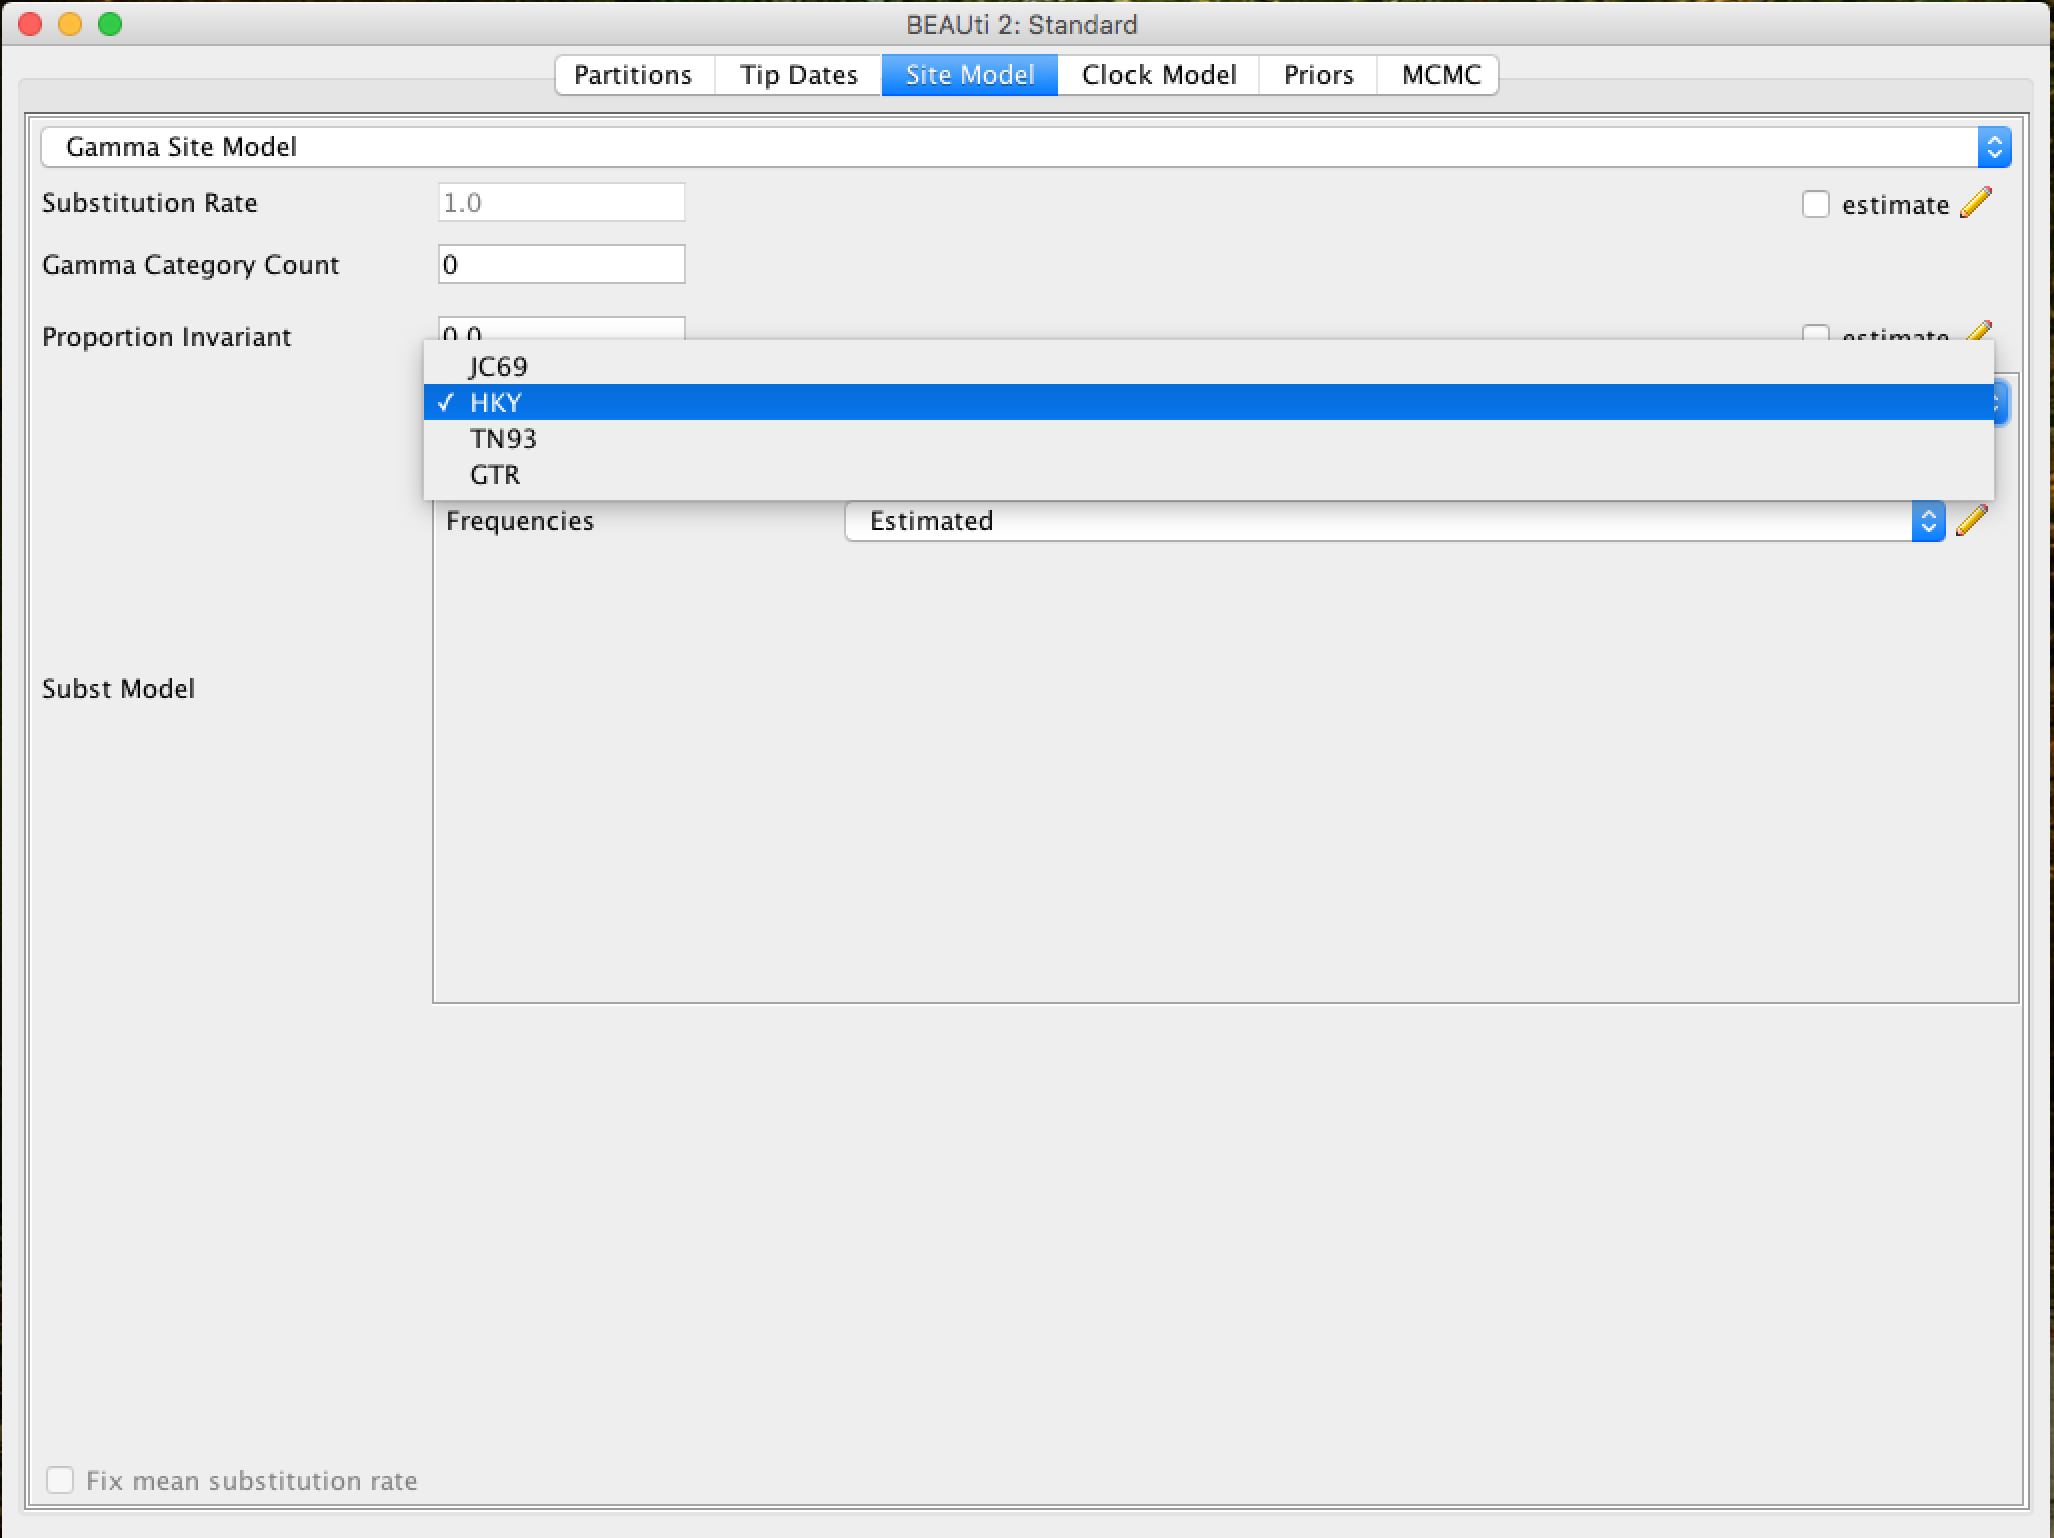Maximize the BEAUti window with green button
Image resolution: width=2054 pixels, height=1538 pixels.
coord(110,24)
